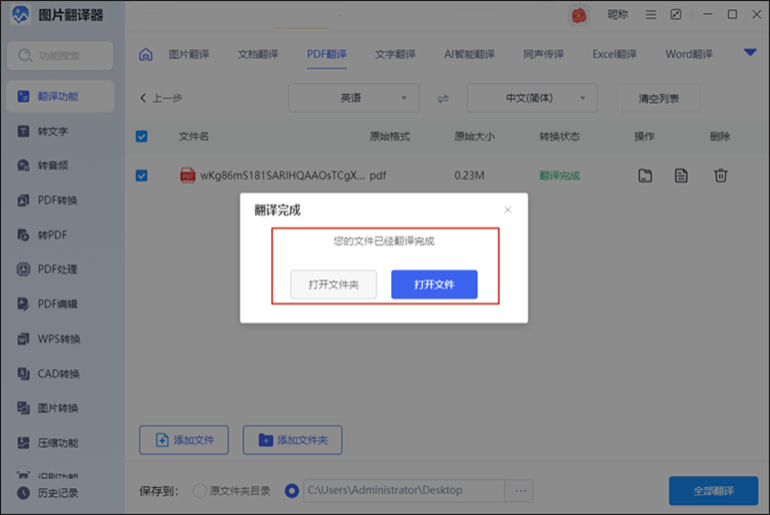Click the 翻译完成 status in the file row
The image size is (770, 515).
(x=559, y=175)
